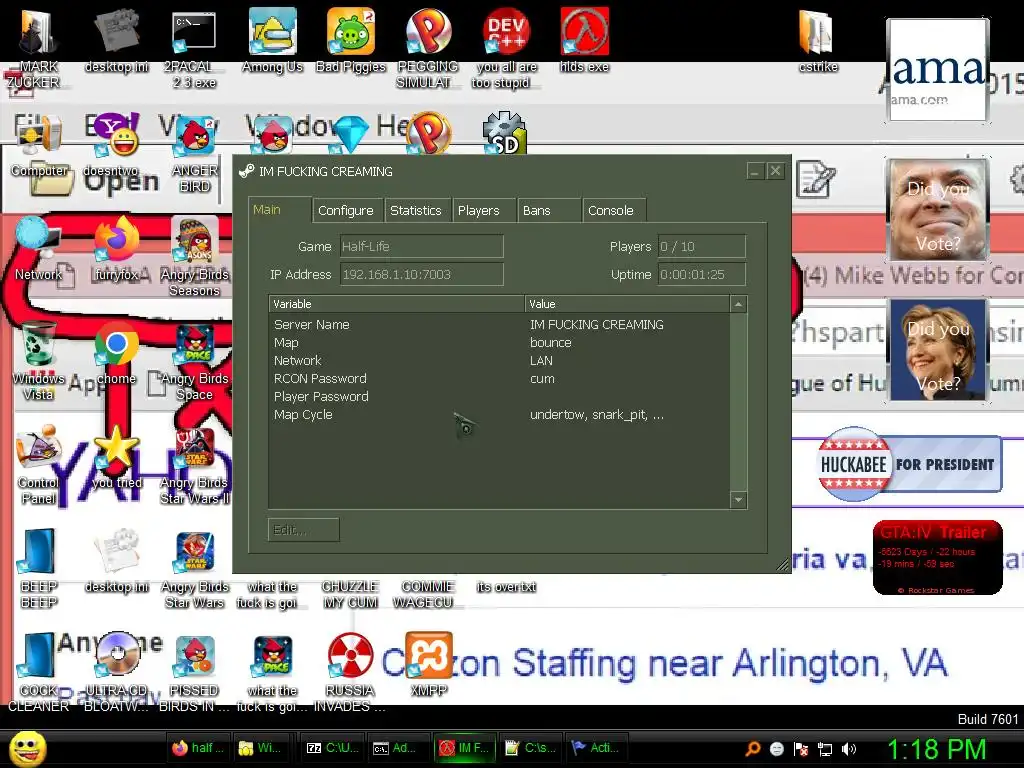Viewport: 1024px width, 768px height.
Task: Select the Server Name row
Action: click(500, 325)
